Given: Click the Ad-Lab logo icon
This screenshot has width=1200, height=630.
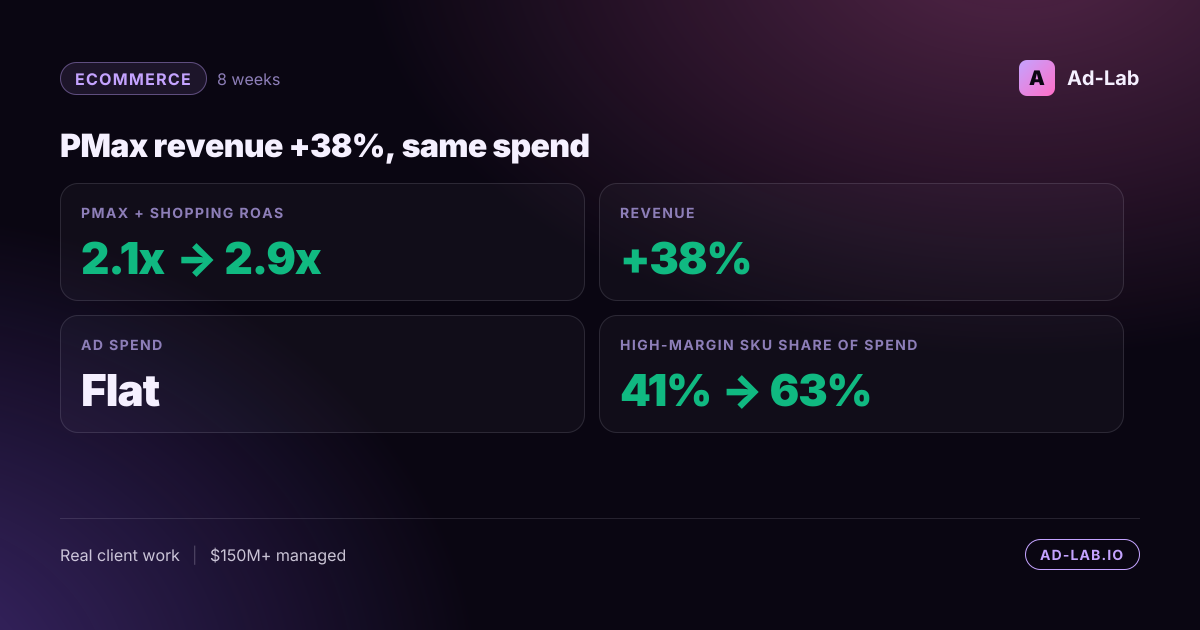Looking at the screenshot, I should (x=1037, y=78).
